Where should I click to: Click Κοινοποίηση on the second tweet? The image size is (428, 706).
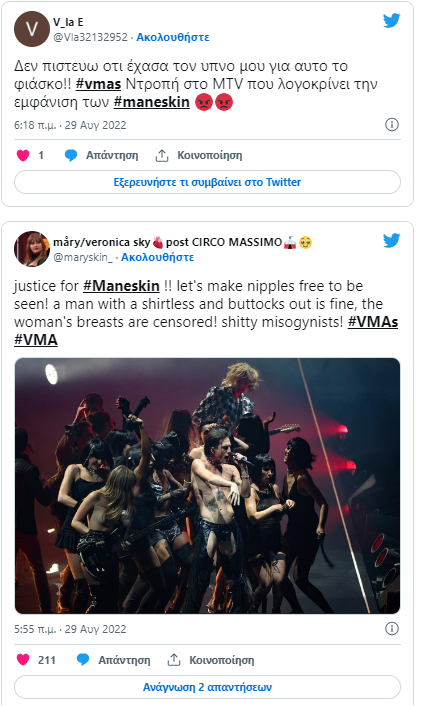coord(221,660)
